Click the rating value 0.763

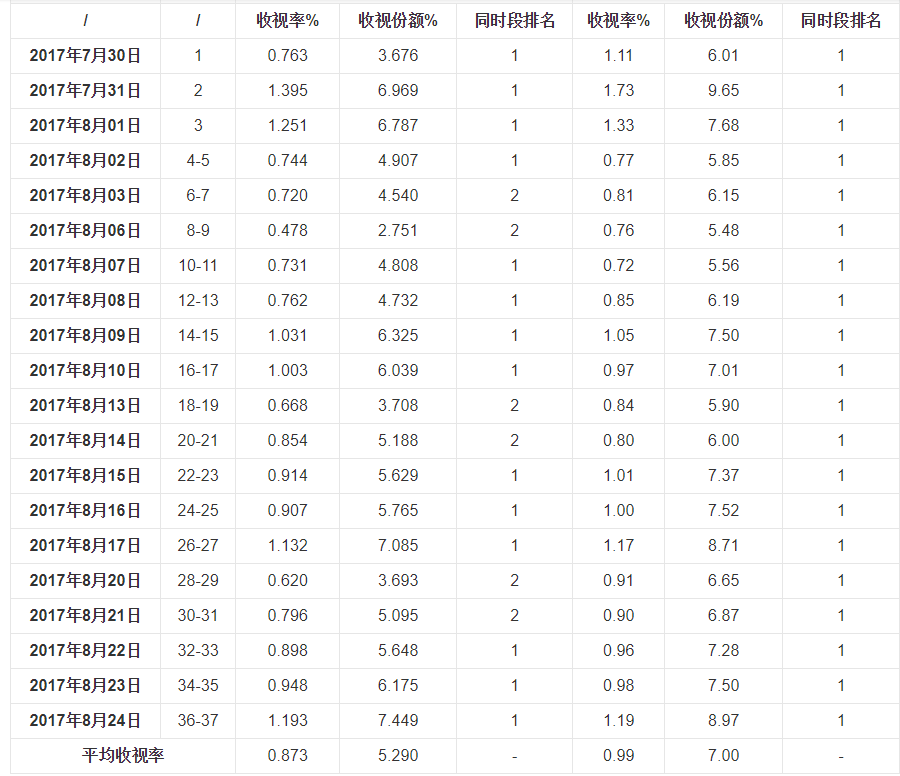[288, 56]
